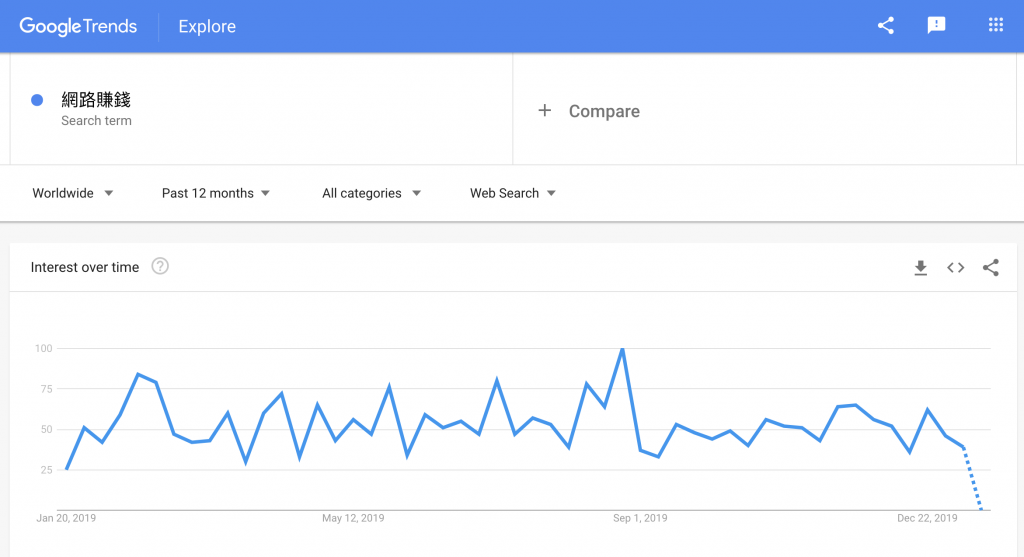The height and width of the screenshot is (557, 1024).
Task: Open the Google apps grid icon
Action: point(995,26)
